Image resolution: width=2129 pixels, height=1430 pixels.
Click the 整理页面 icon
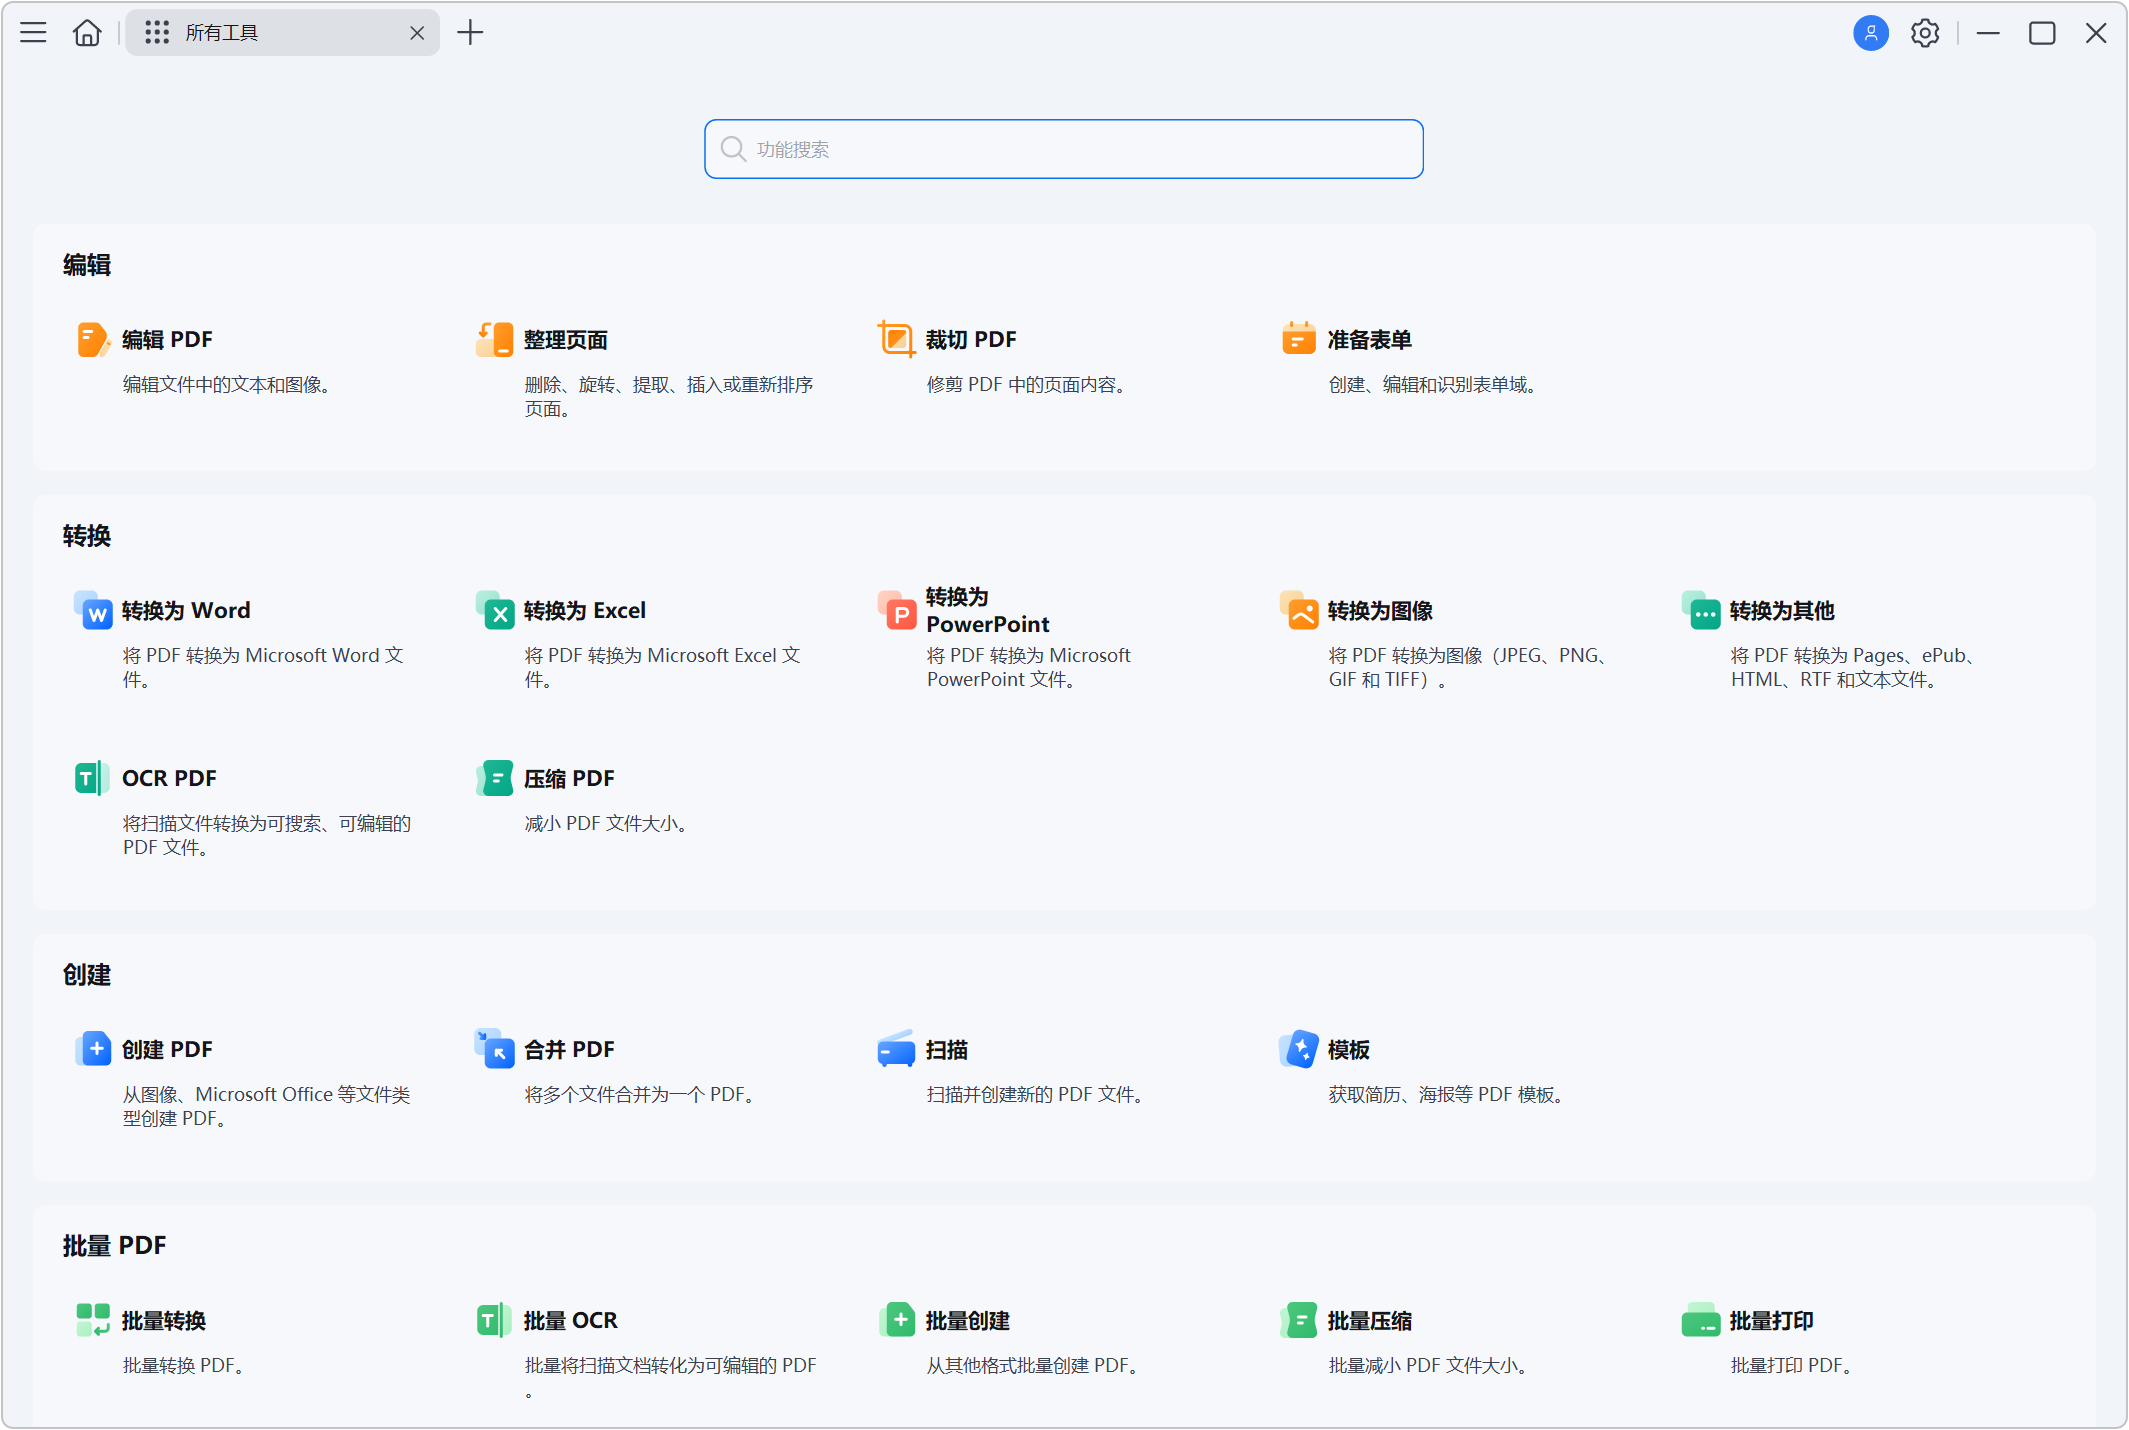coord(495,340)
